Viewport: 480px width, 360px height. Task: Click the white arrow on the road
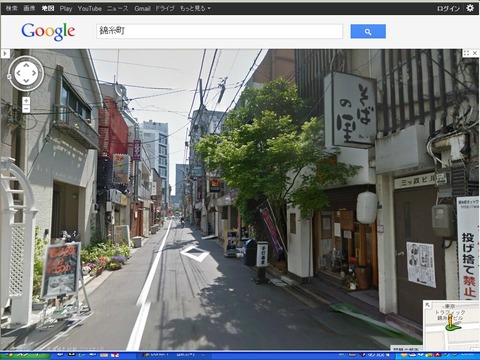[x=195, y=253]
